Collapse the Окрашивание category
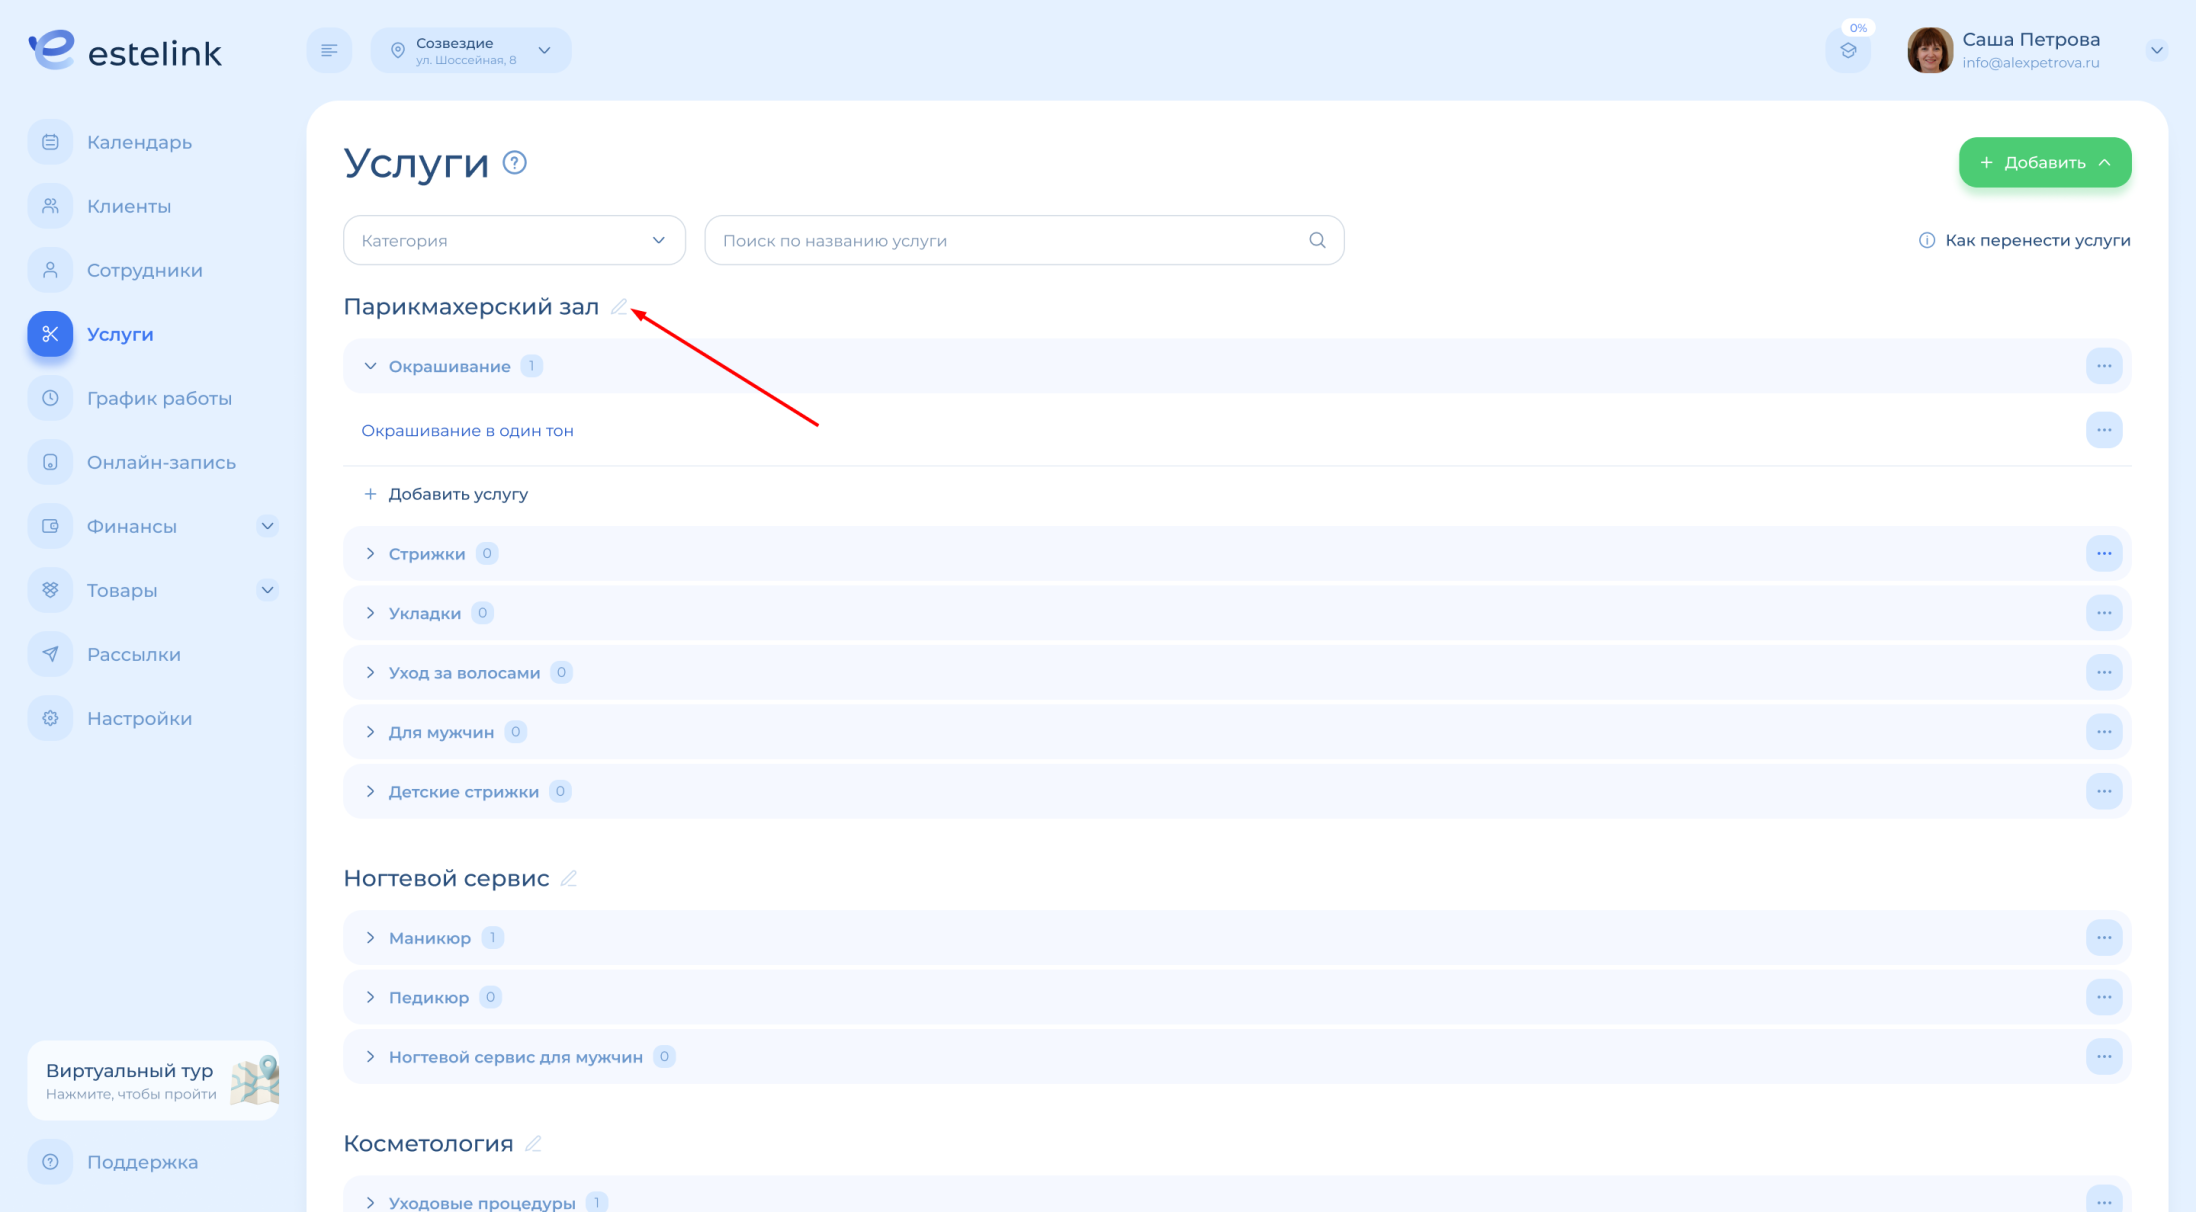Viewport: 2196px width, 1212px height. [x=370, y=366]
